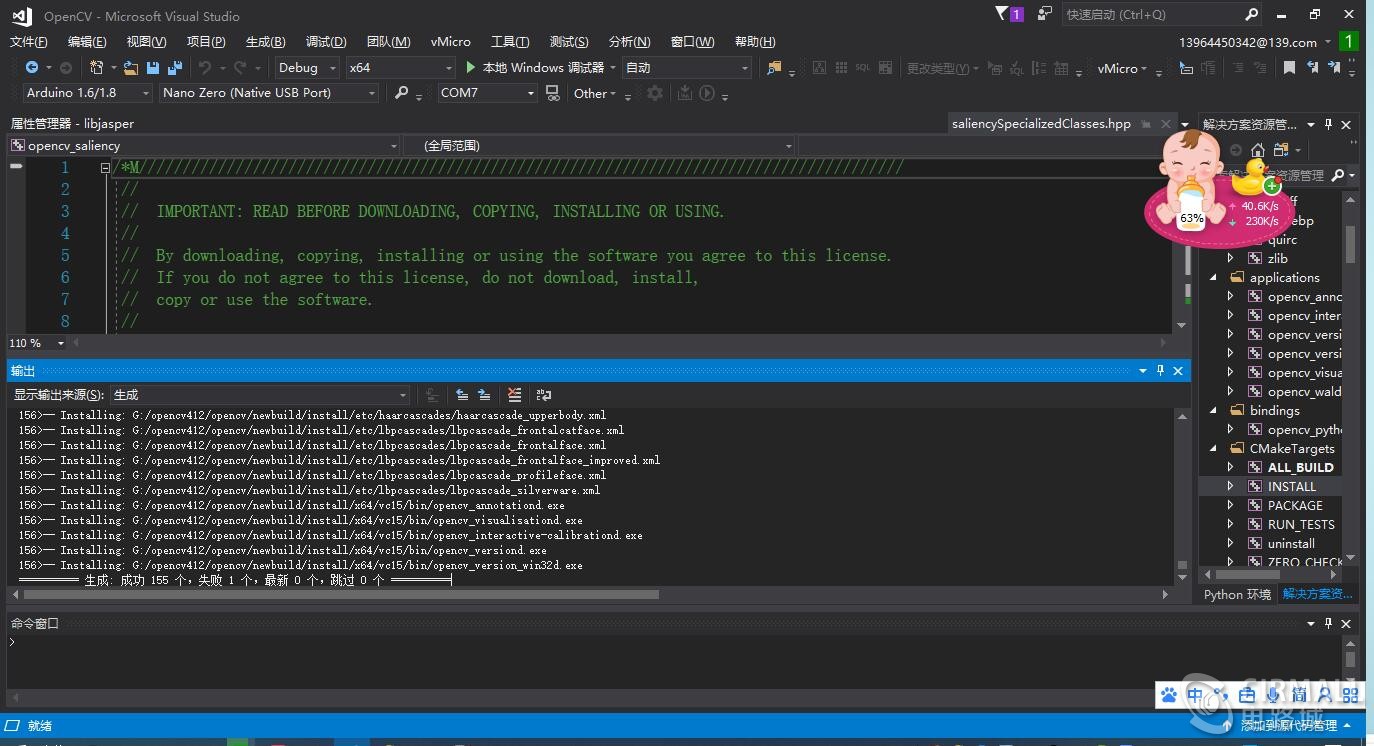This screenshot has width=1374, height=746.
Task: Click the quick launch search magnifier
Action: tap(1251, 14)
